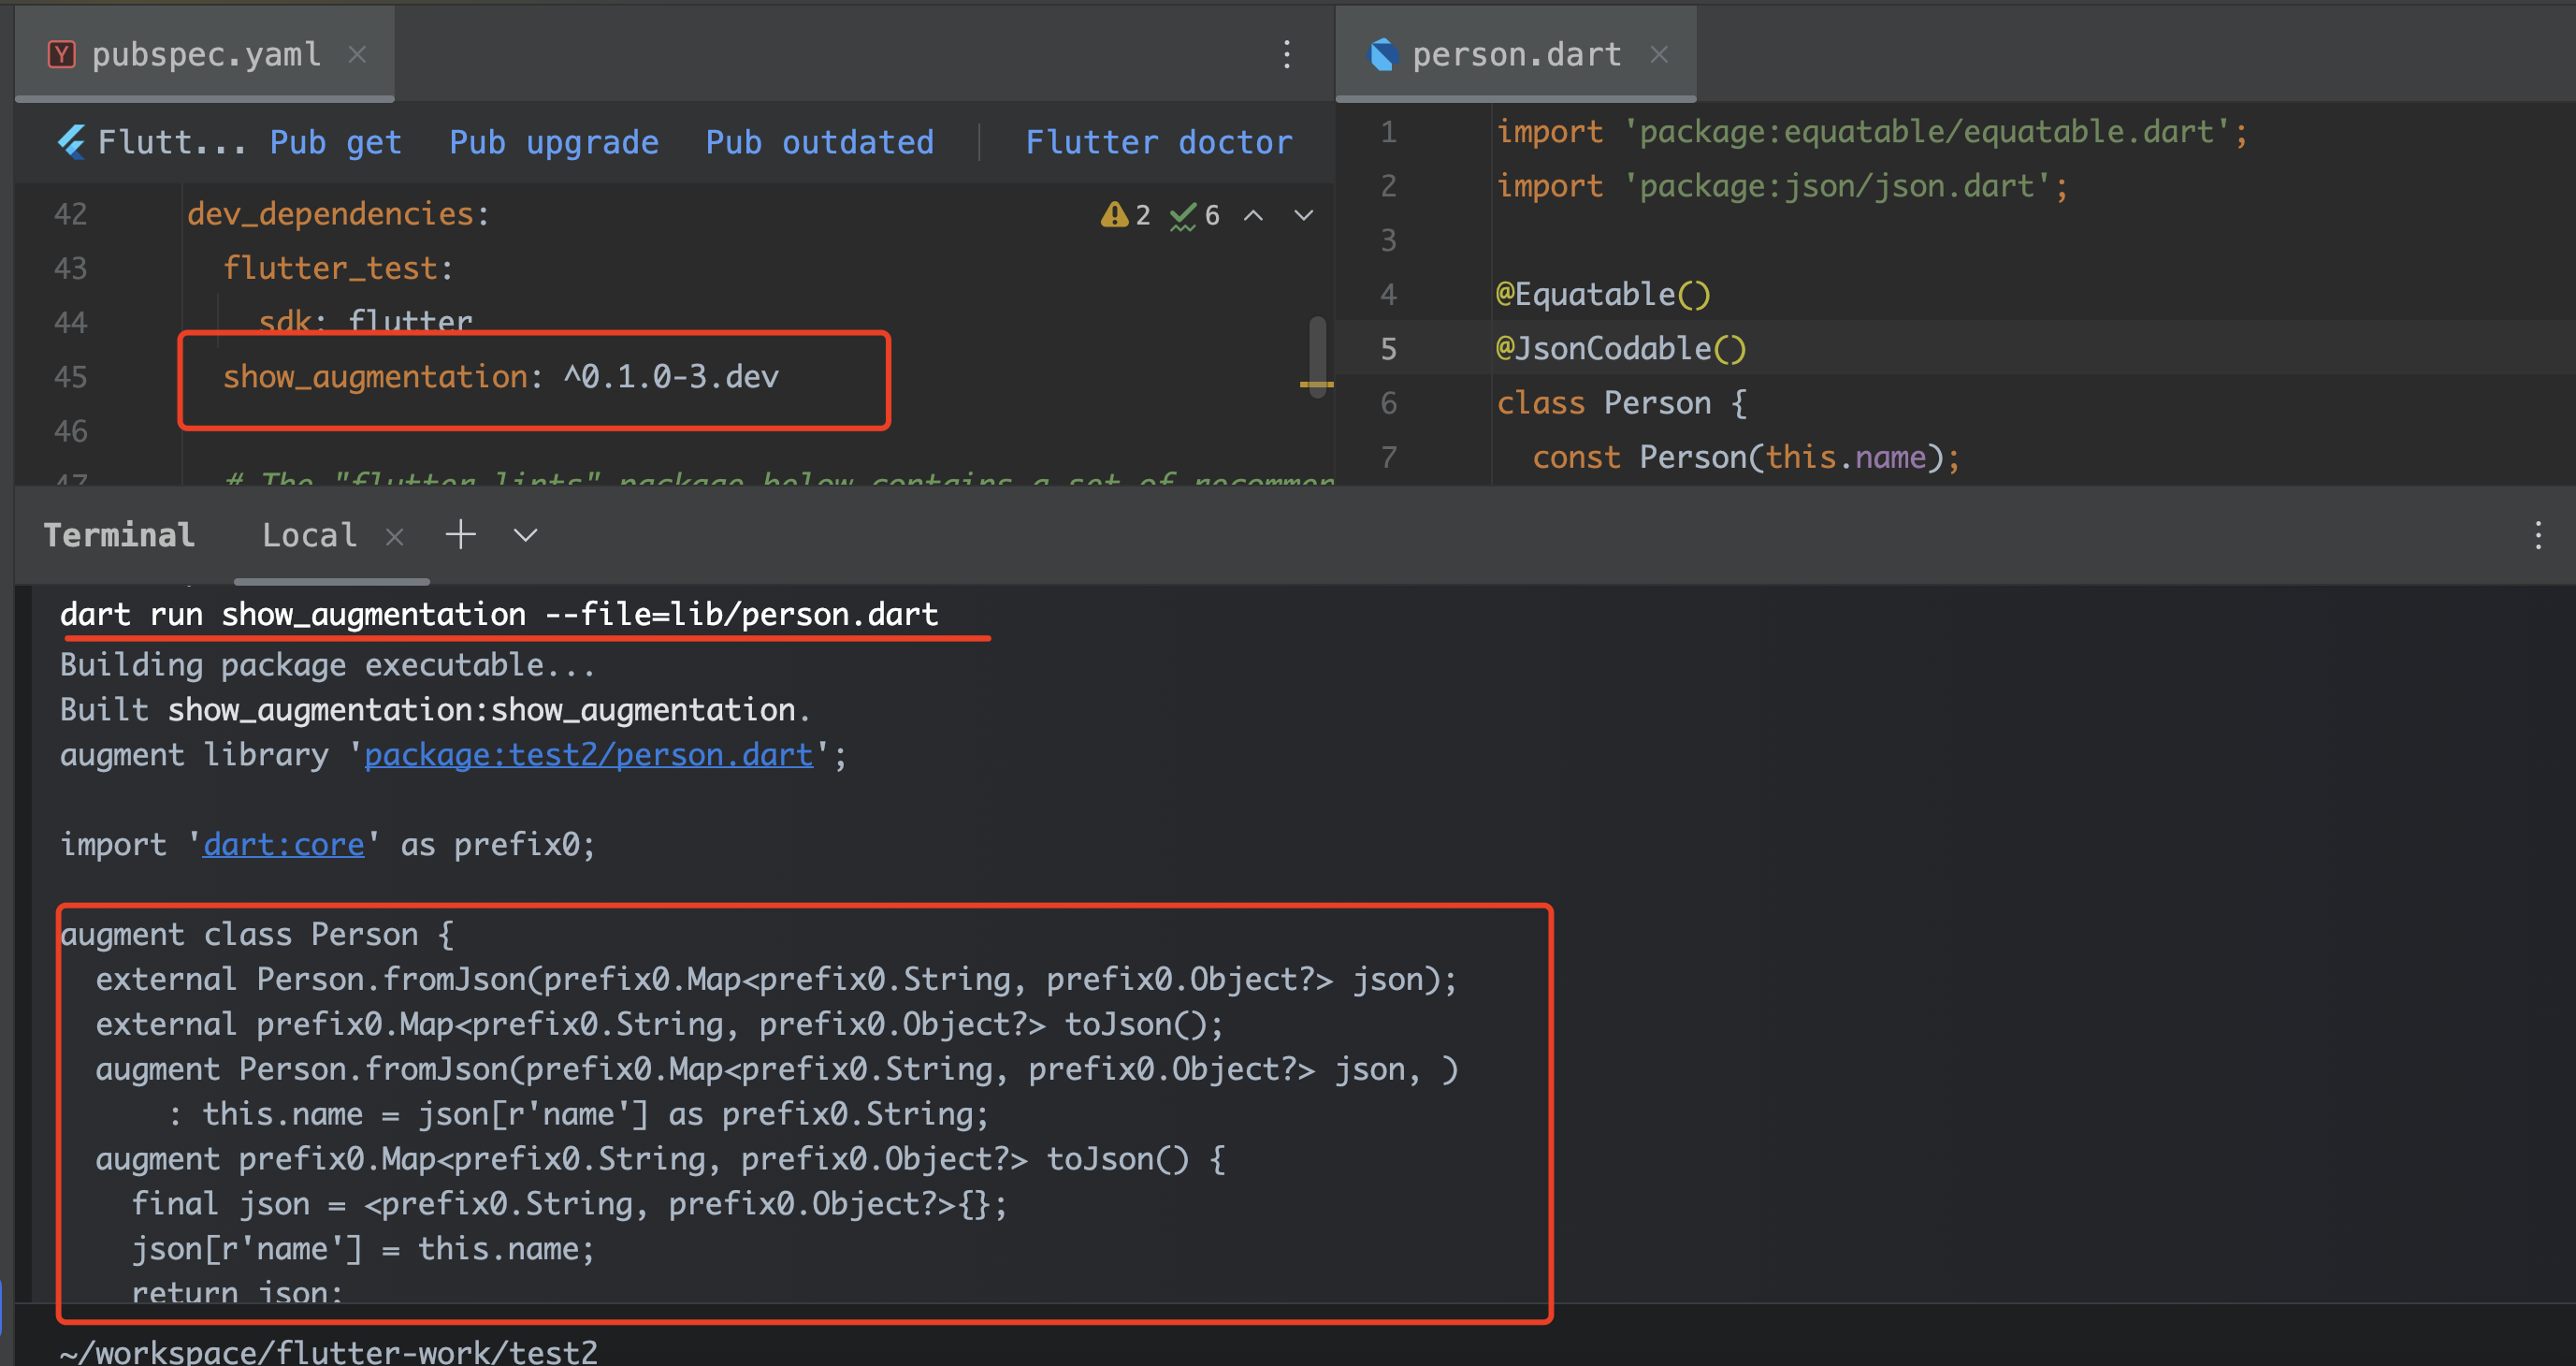
Task: Expand the new terminal session dropdown
Action: [526, 535]
